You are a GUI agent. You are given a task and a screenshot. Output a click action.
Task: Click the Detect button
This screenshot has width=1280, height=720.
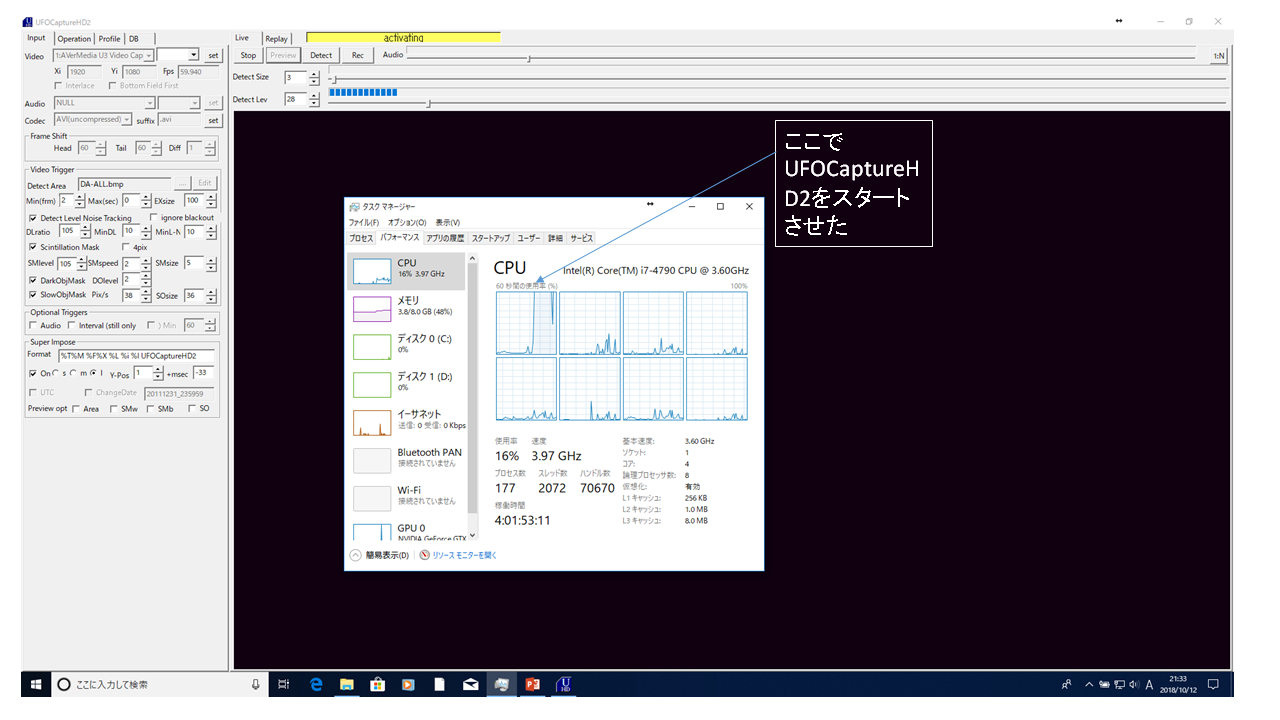click(x=321, y=55)
